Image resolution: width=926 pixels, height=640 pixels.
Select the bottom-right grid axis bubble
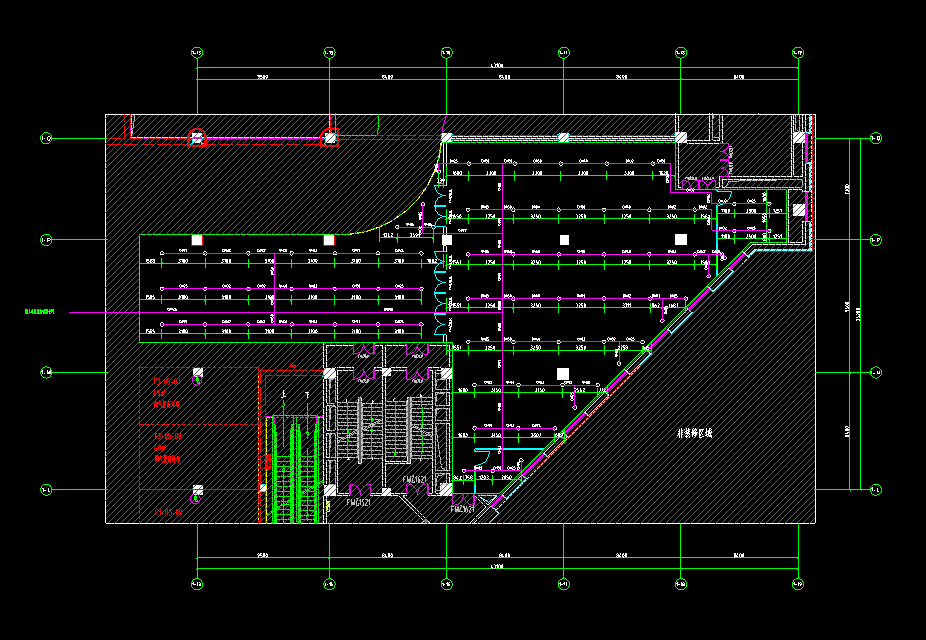pos(797,583)
